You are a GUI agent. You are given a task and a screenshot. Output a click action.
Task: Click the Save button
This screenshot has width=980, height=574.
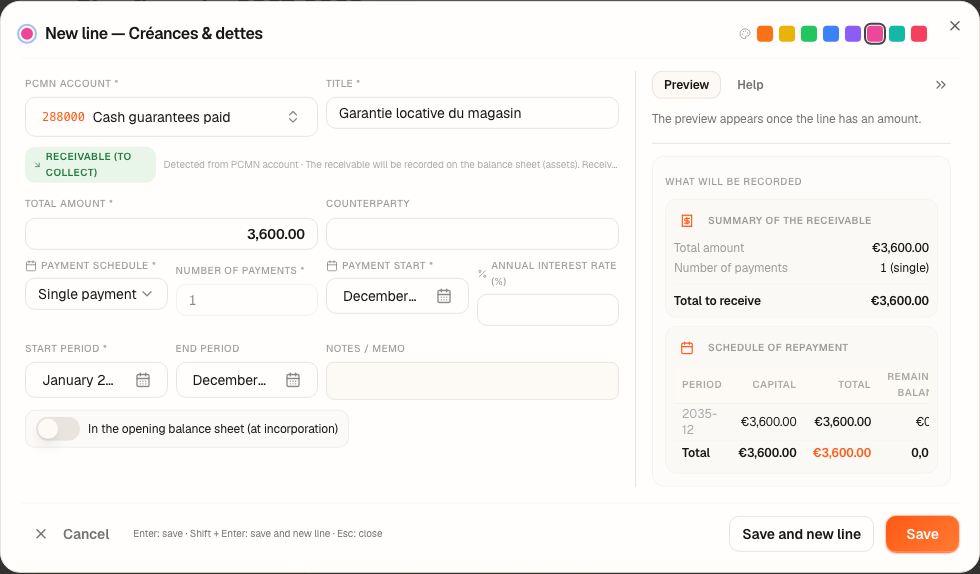click(x=922, y=534)
